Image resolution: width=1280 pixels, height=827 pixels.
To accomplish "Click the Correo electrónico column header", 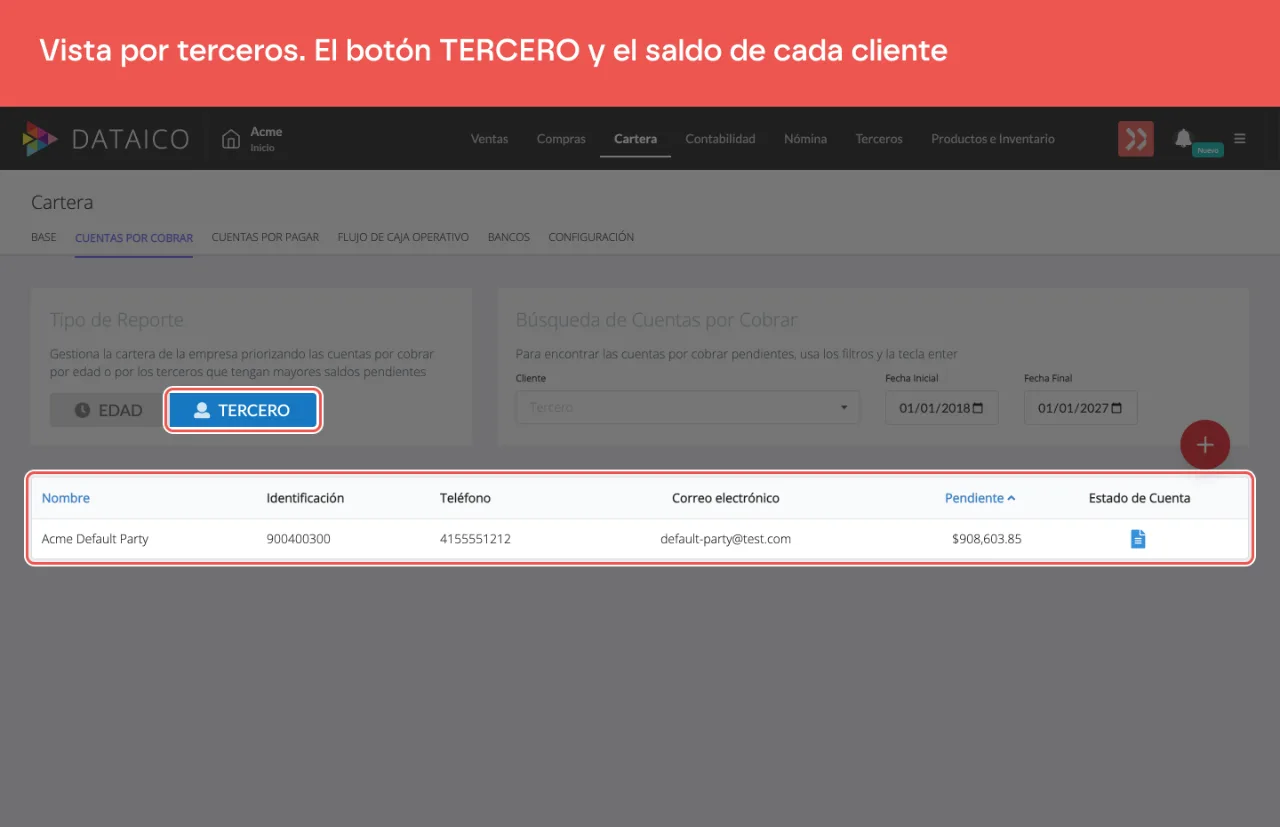I will click(x=725, y=498).
